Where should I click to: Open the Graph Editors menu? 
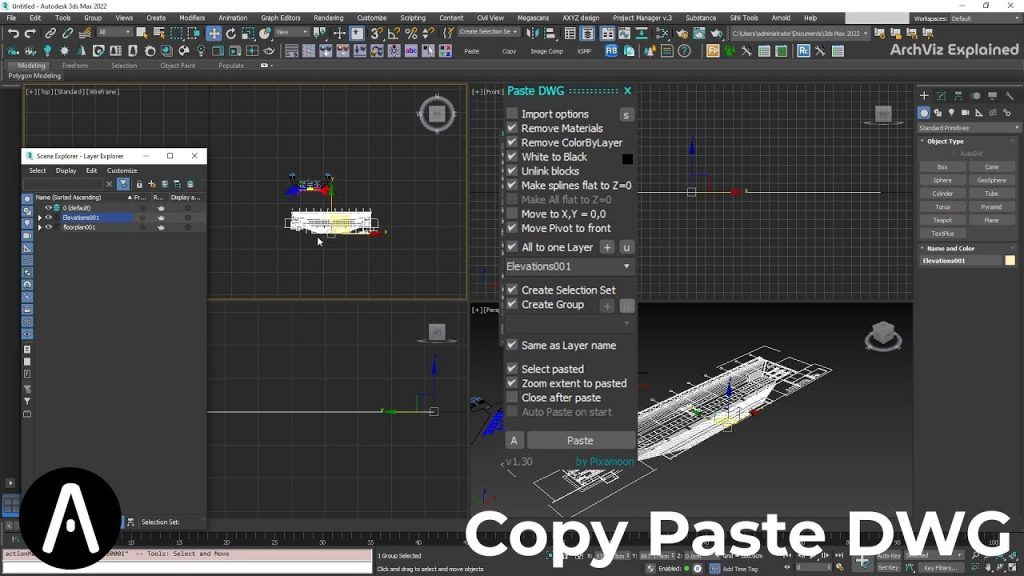(280, 18)
